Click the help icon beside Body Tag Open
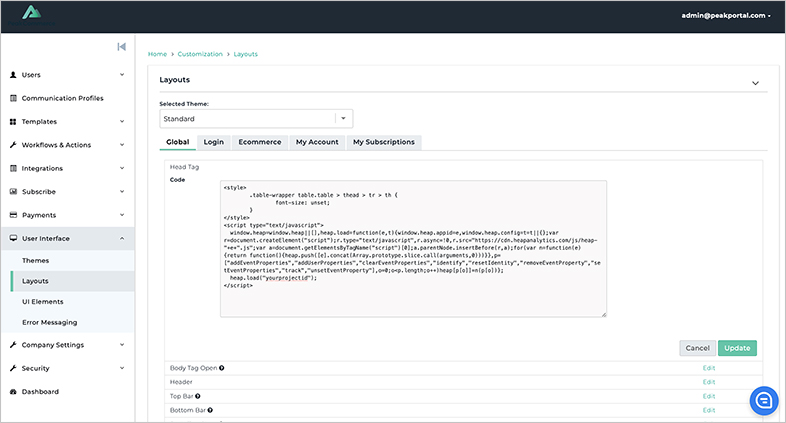The height and width of the screenshot is (423, 786). tap(221, 368)
